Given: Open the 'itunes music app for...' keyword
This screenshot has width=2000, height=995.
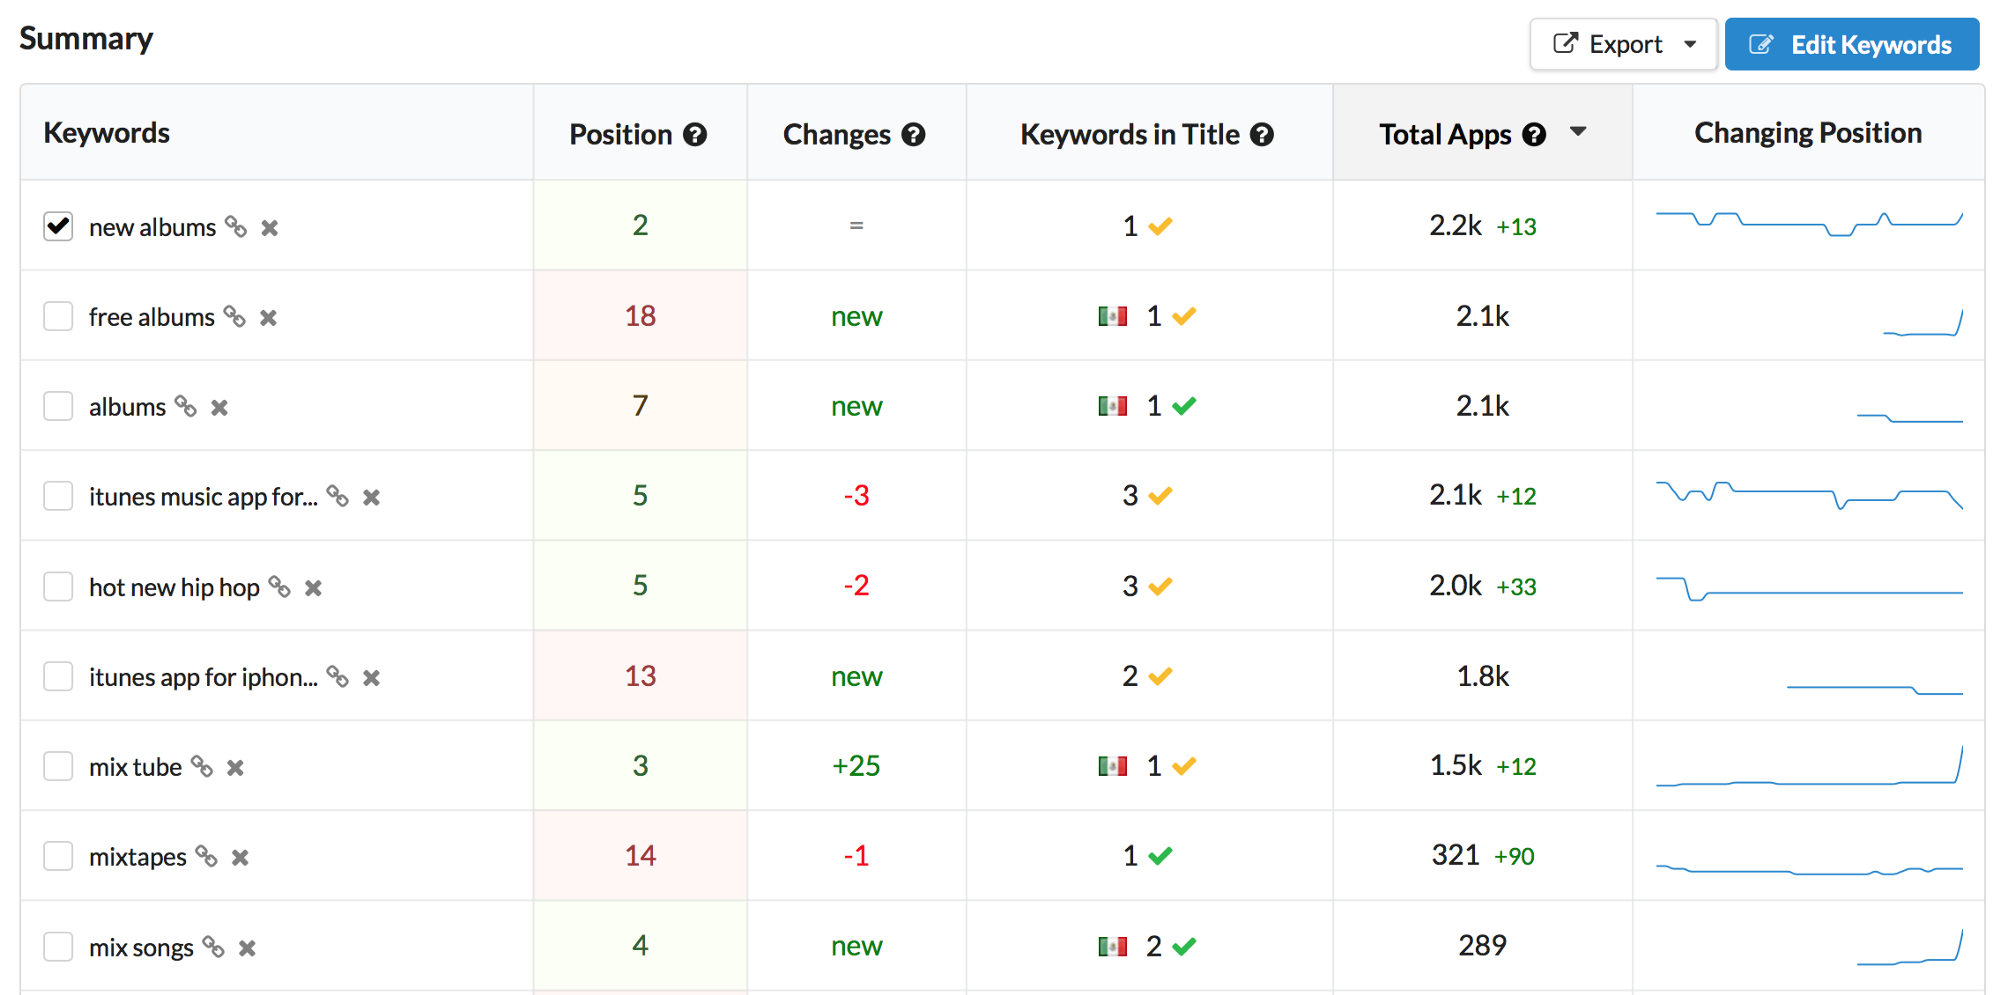Looking at the screenshot, I should 203,497.
